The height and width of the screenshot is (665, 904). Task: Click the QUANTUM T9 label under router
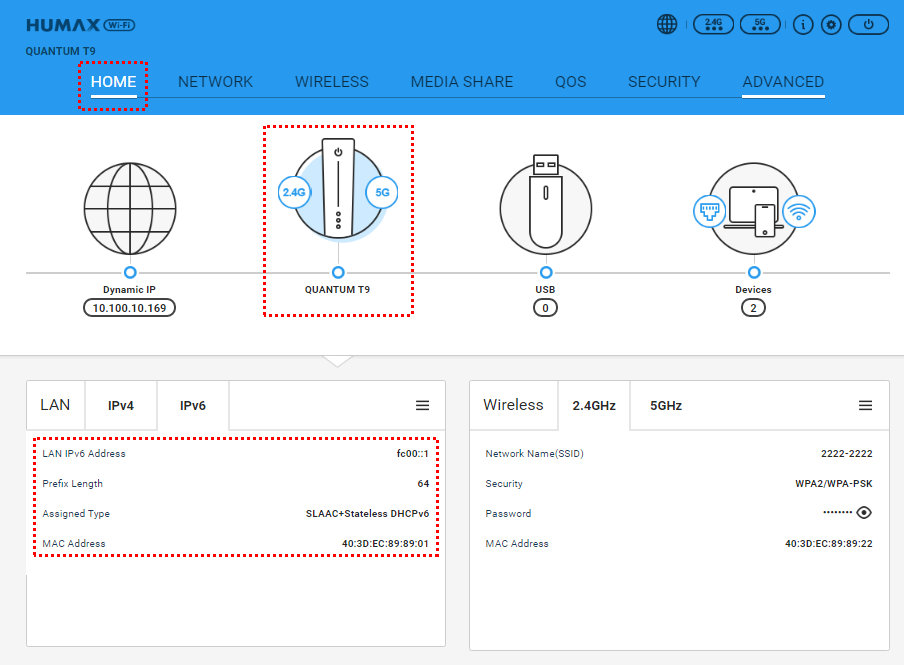[x=337, y=290]
